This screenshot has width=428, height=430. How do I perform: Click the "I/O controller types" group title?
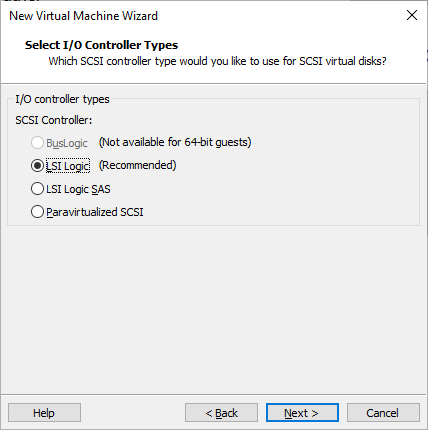(x=62, y=99)
